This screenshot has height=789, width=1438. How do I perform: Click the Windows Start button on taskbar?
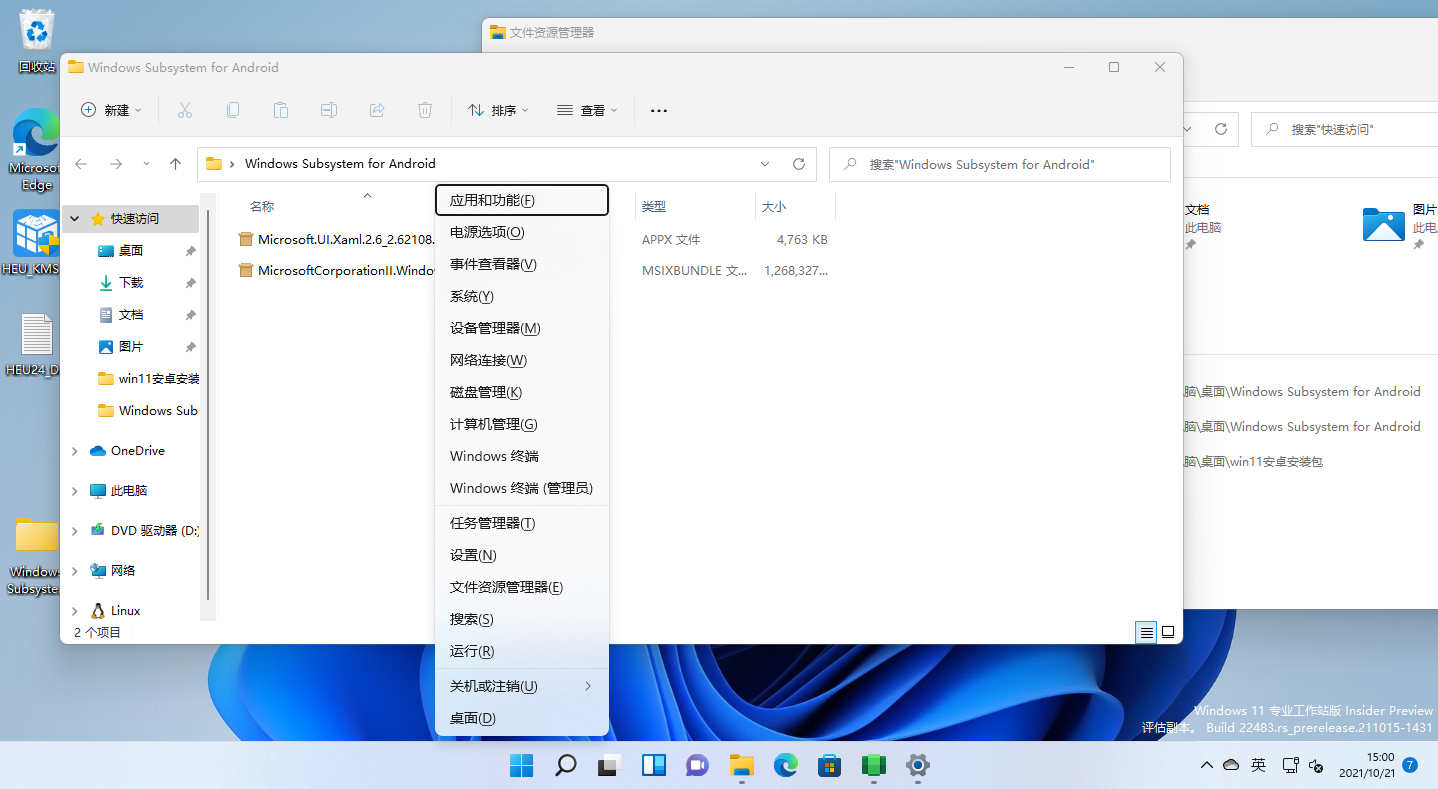[521, 765]
